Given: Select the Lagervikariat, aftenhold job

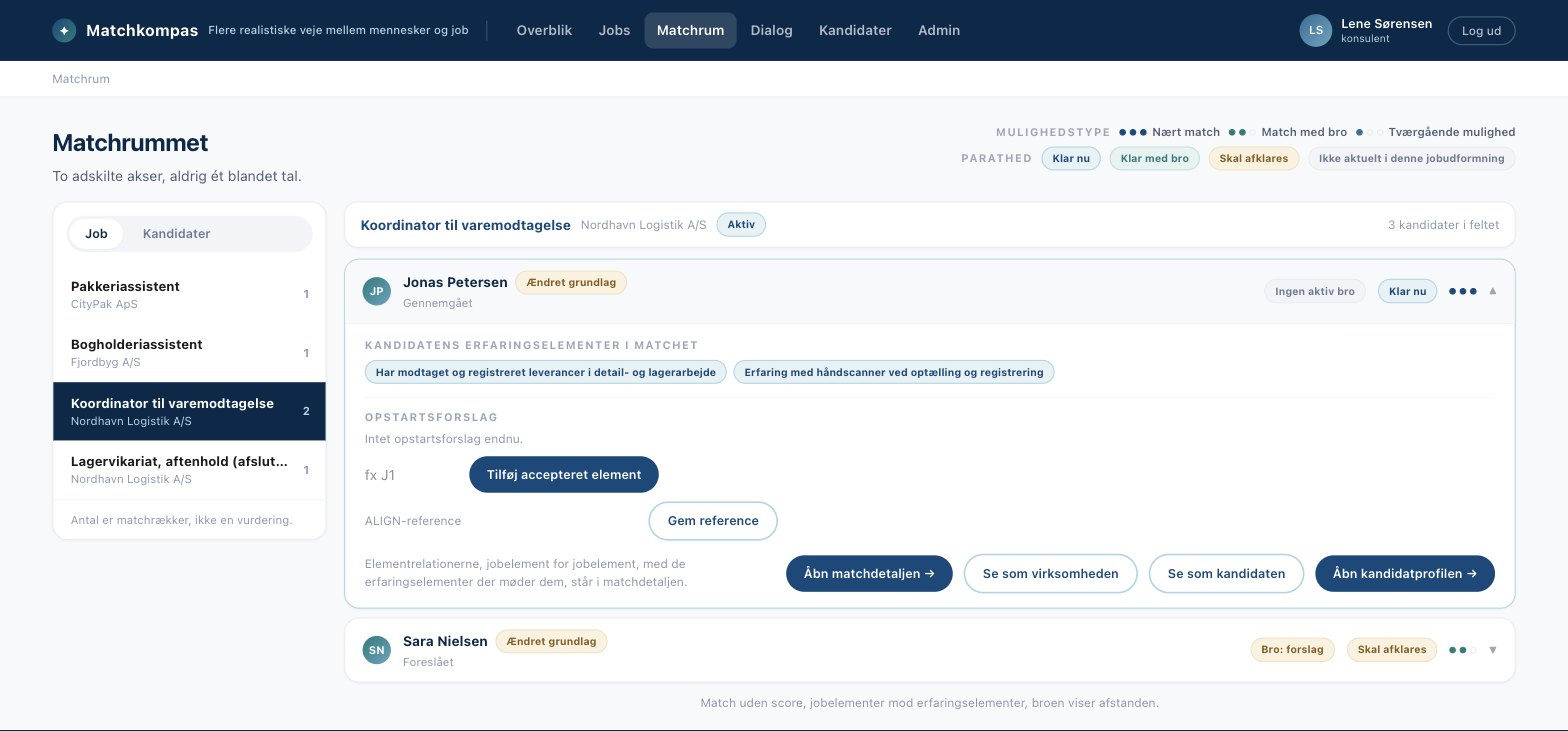Looking at the screenshot, I should point(189,469).
